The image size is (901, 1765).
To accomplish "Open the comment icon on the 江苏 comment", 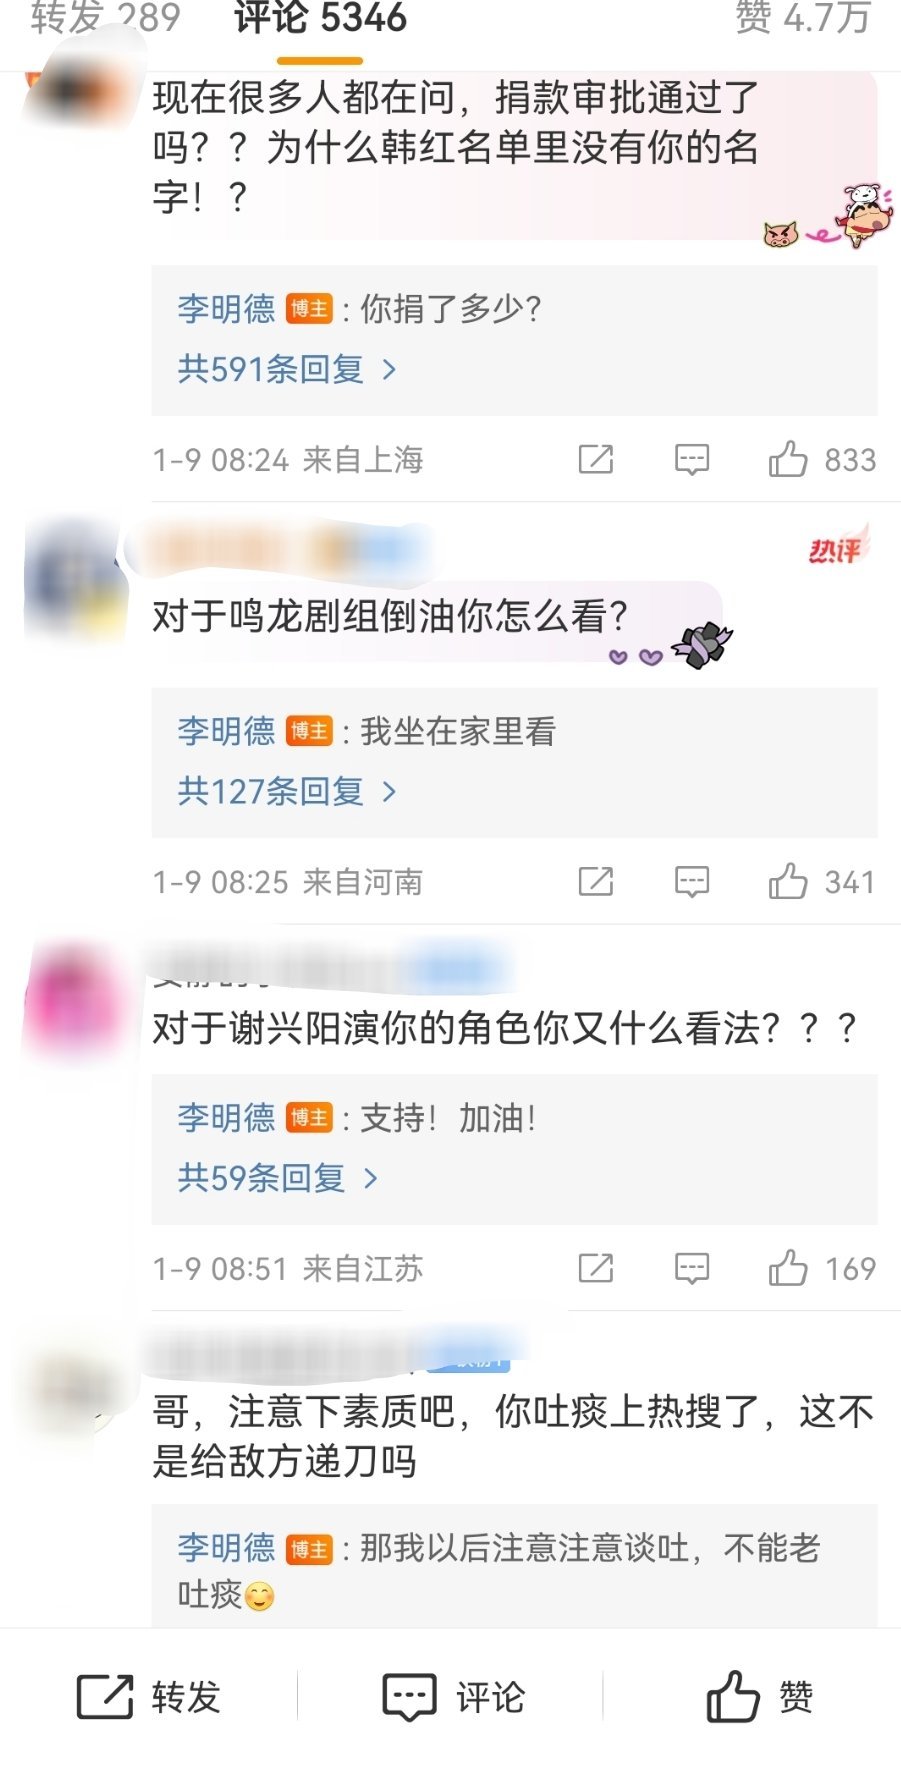I will pyautogui.click(x=692, y=1268).
